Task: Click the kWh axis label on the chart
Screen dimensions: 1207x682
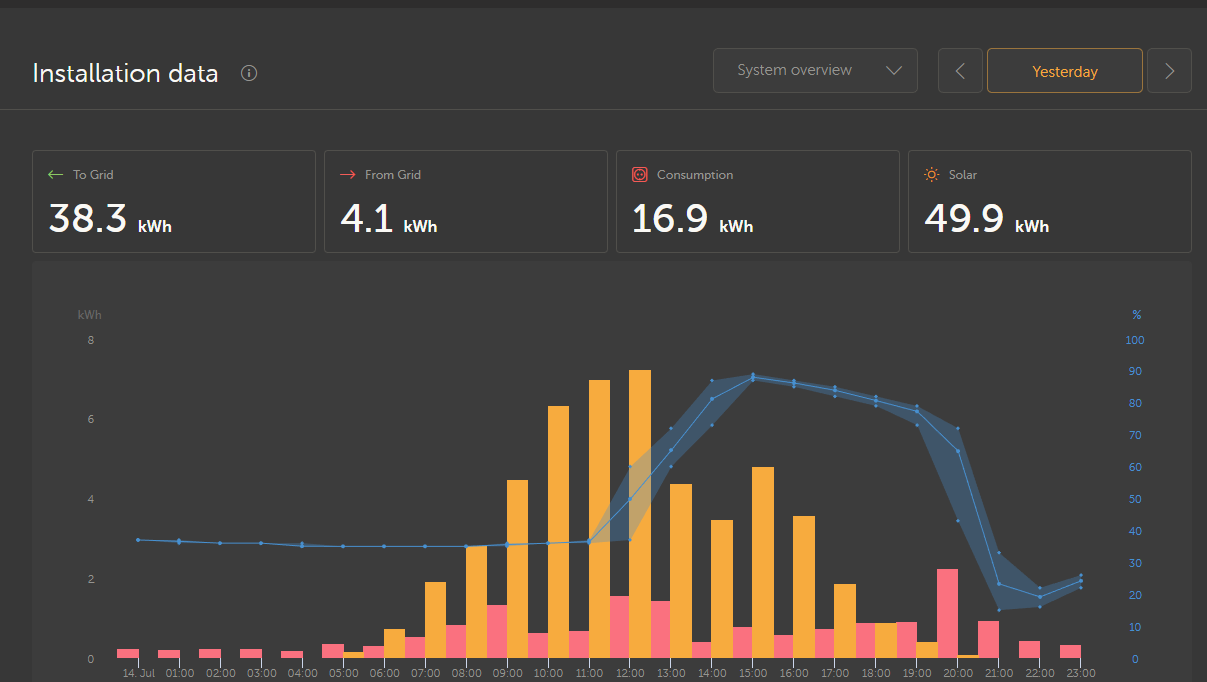Action: [x=89, y=314]
